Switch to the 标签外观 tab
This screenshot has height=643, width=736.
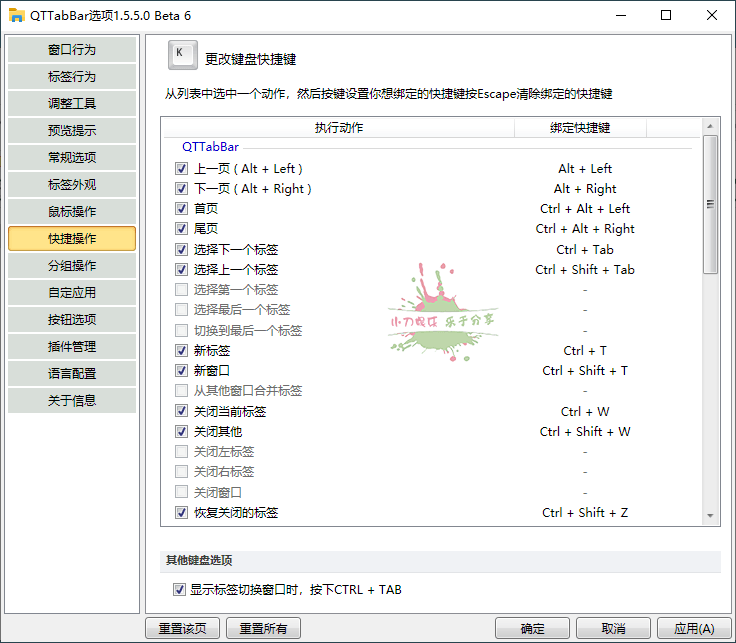coord(72,185)
